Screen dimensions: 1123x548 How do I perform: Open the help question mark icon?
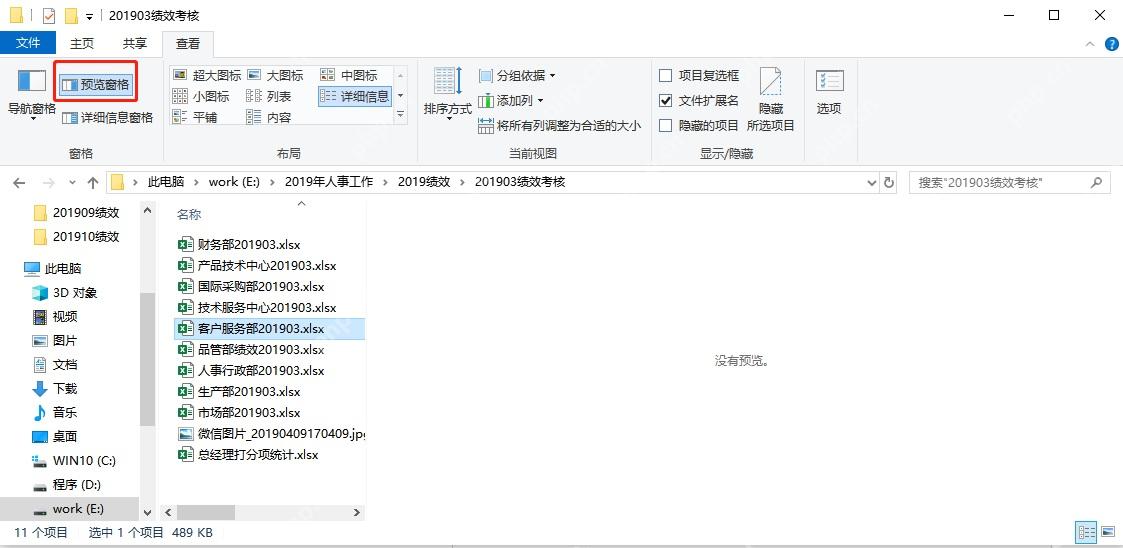[1111, 44]
